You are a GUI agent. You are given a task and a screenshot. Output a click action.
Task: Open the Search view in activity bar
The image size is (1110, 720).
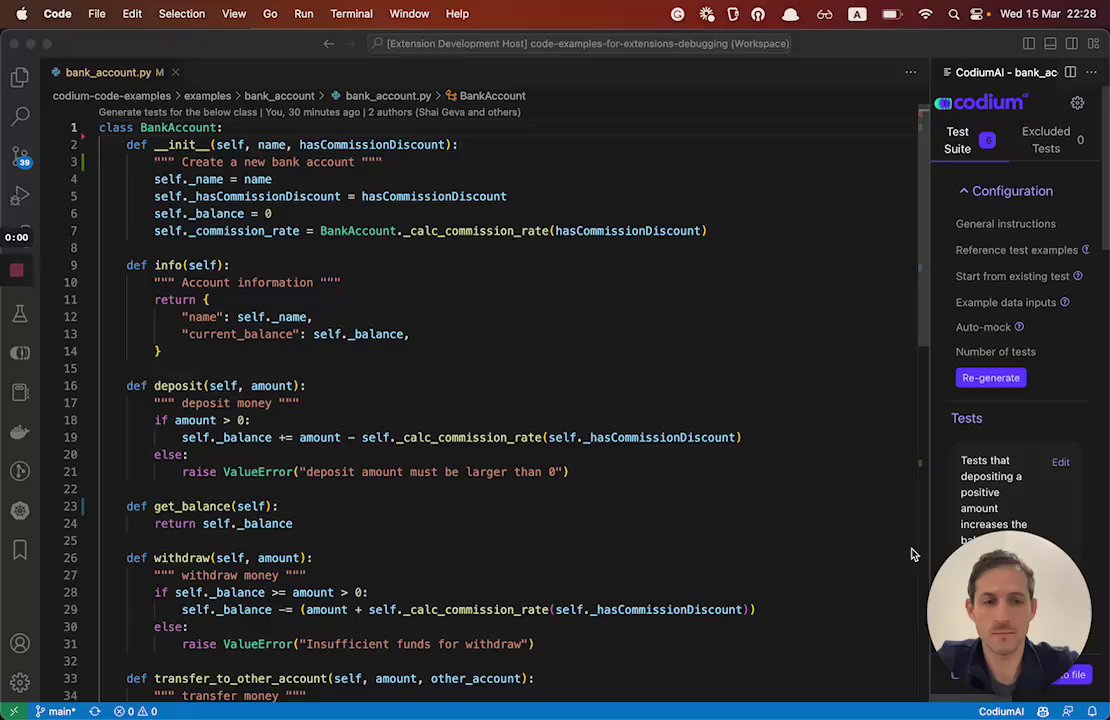[20, 115]
